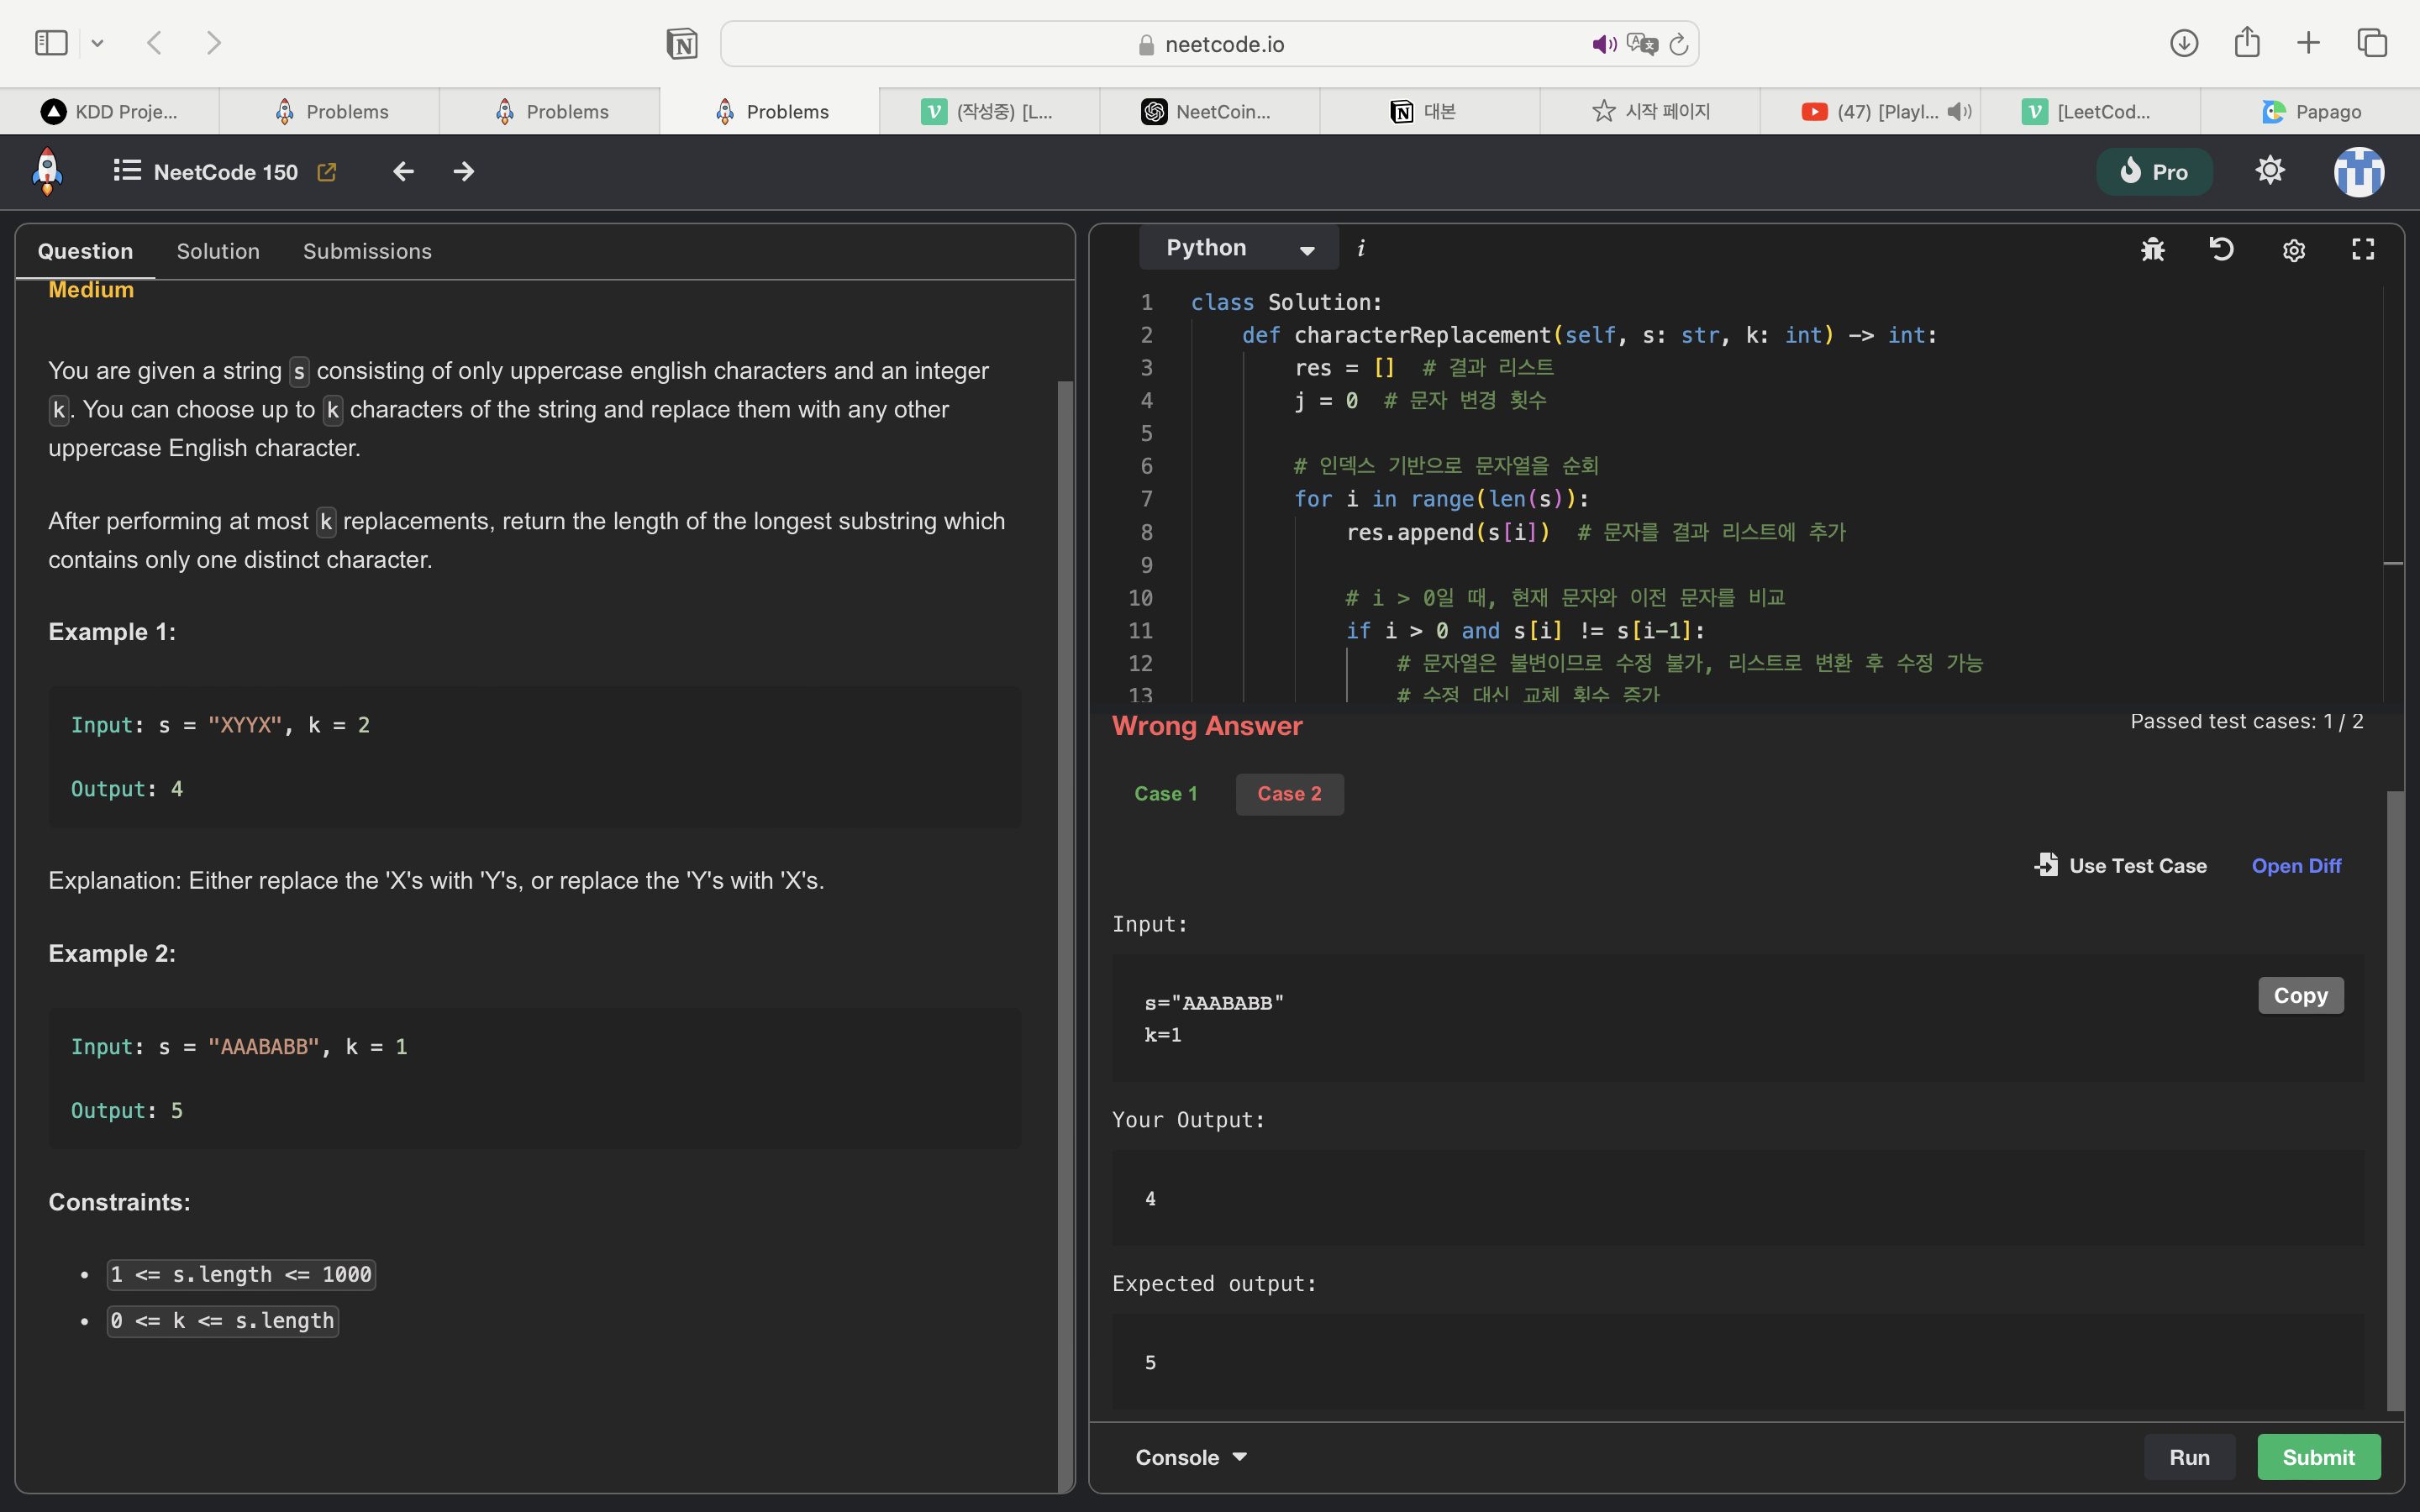Go to previous problem arrow
The image size is (2420, 1512).
pos(403,172)
